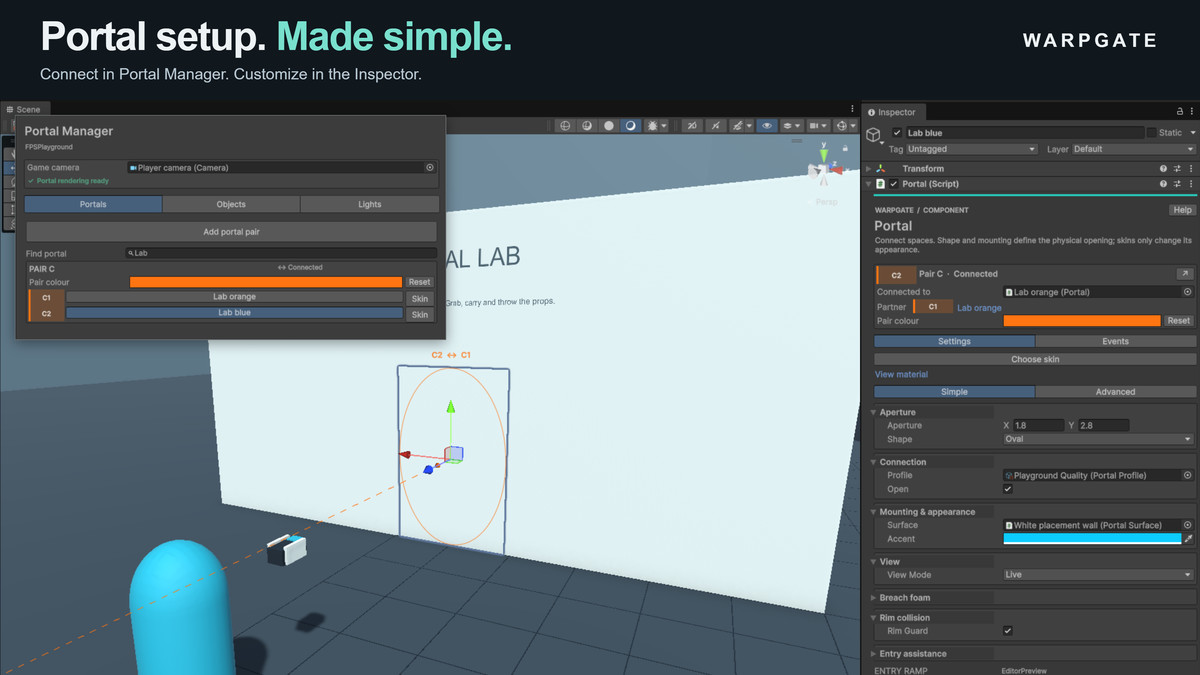Expand the Entry assistance section

click(x=874, y=654)
